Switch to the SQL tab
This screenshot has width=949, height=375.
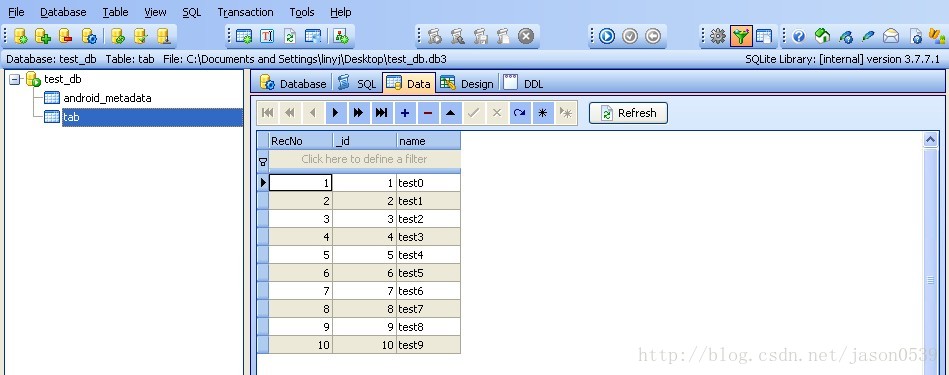358,83
